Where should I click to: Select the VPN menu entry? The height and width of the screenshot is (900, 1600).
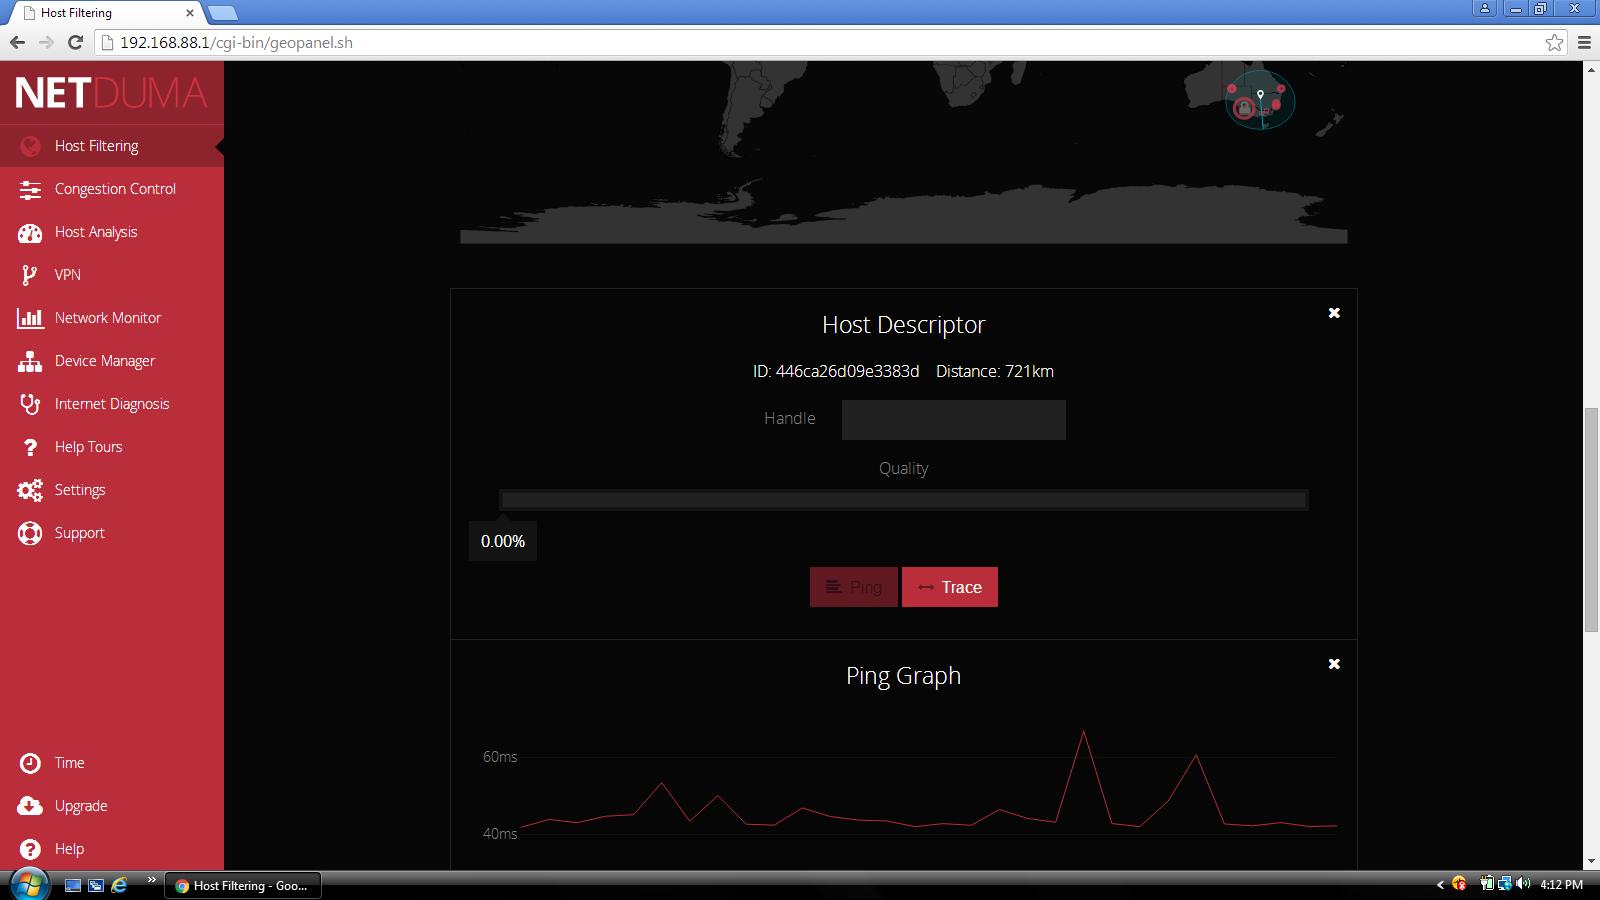[112, 275]
